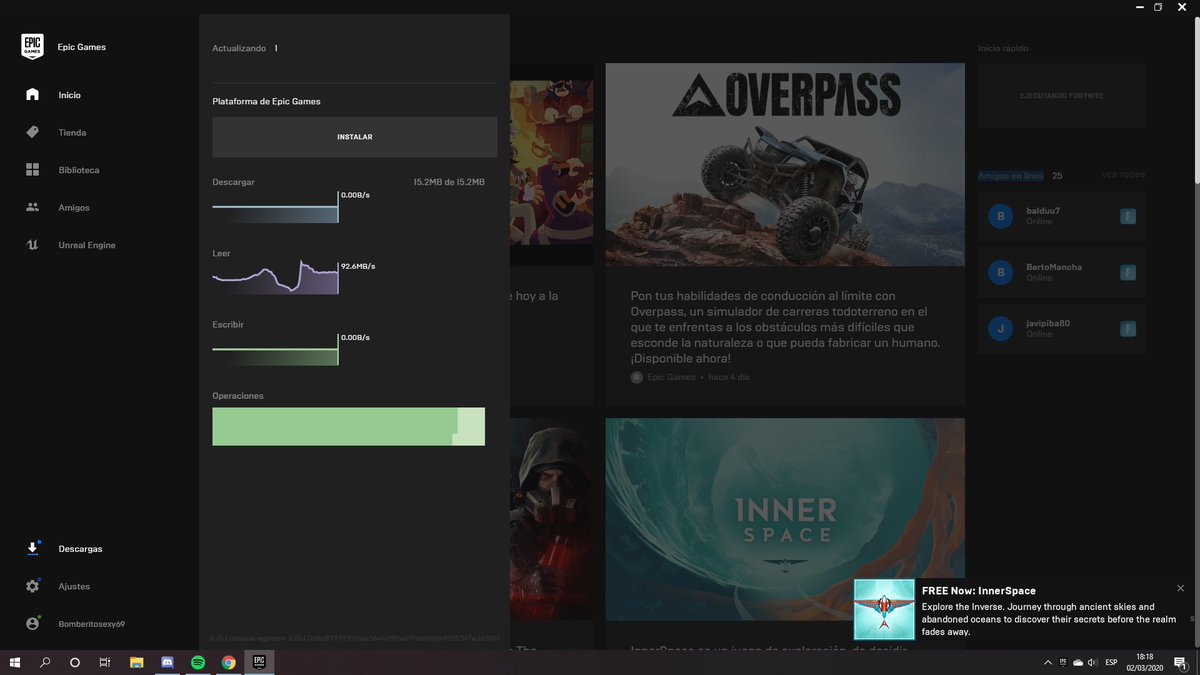This screenshot has width=1200, height=675.
Task: Open Windows search from the taskbar
Action: tap(45, 662)
